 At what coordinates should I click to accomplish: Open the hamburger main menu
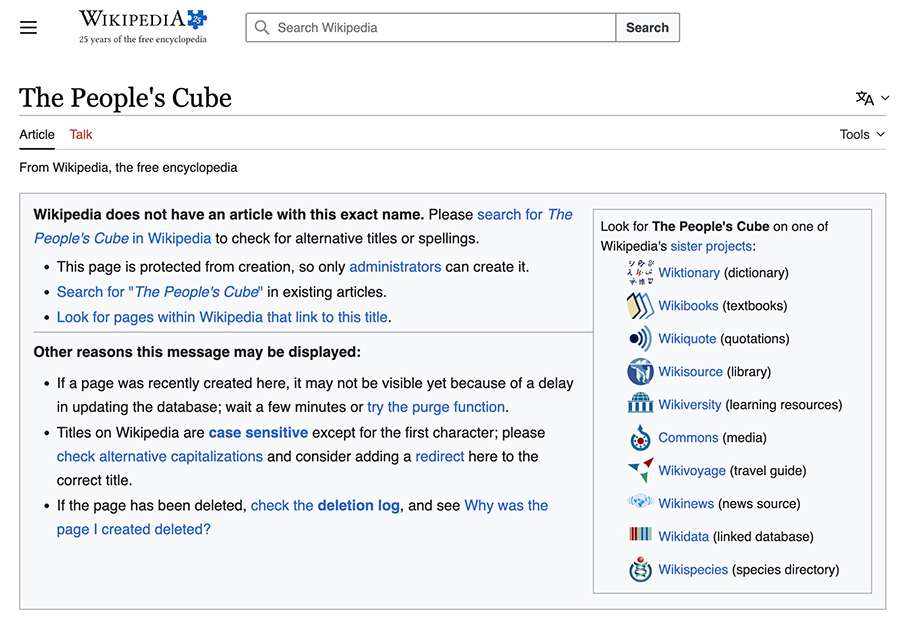pyautogui.click(x=28, y=27)
